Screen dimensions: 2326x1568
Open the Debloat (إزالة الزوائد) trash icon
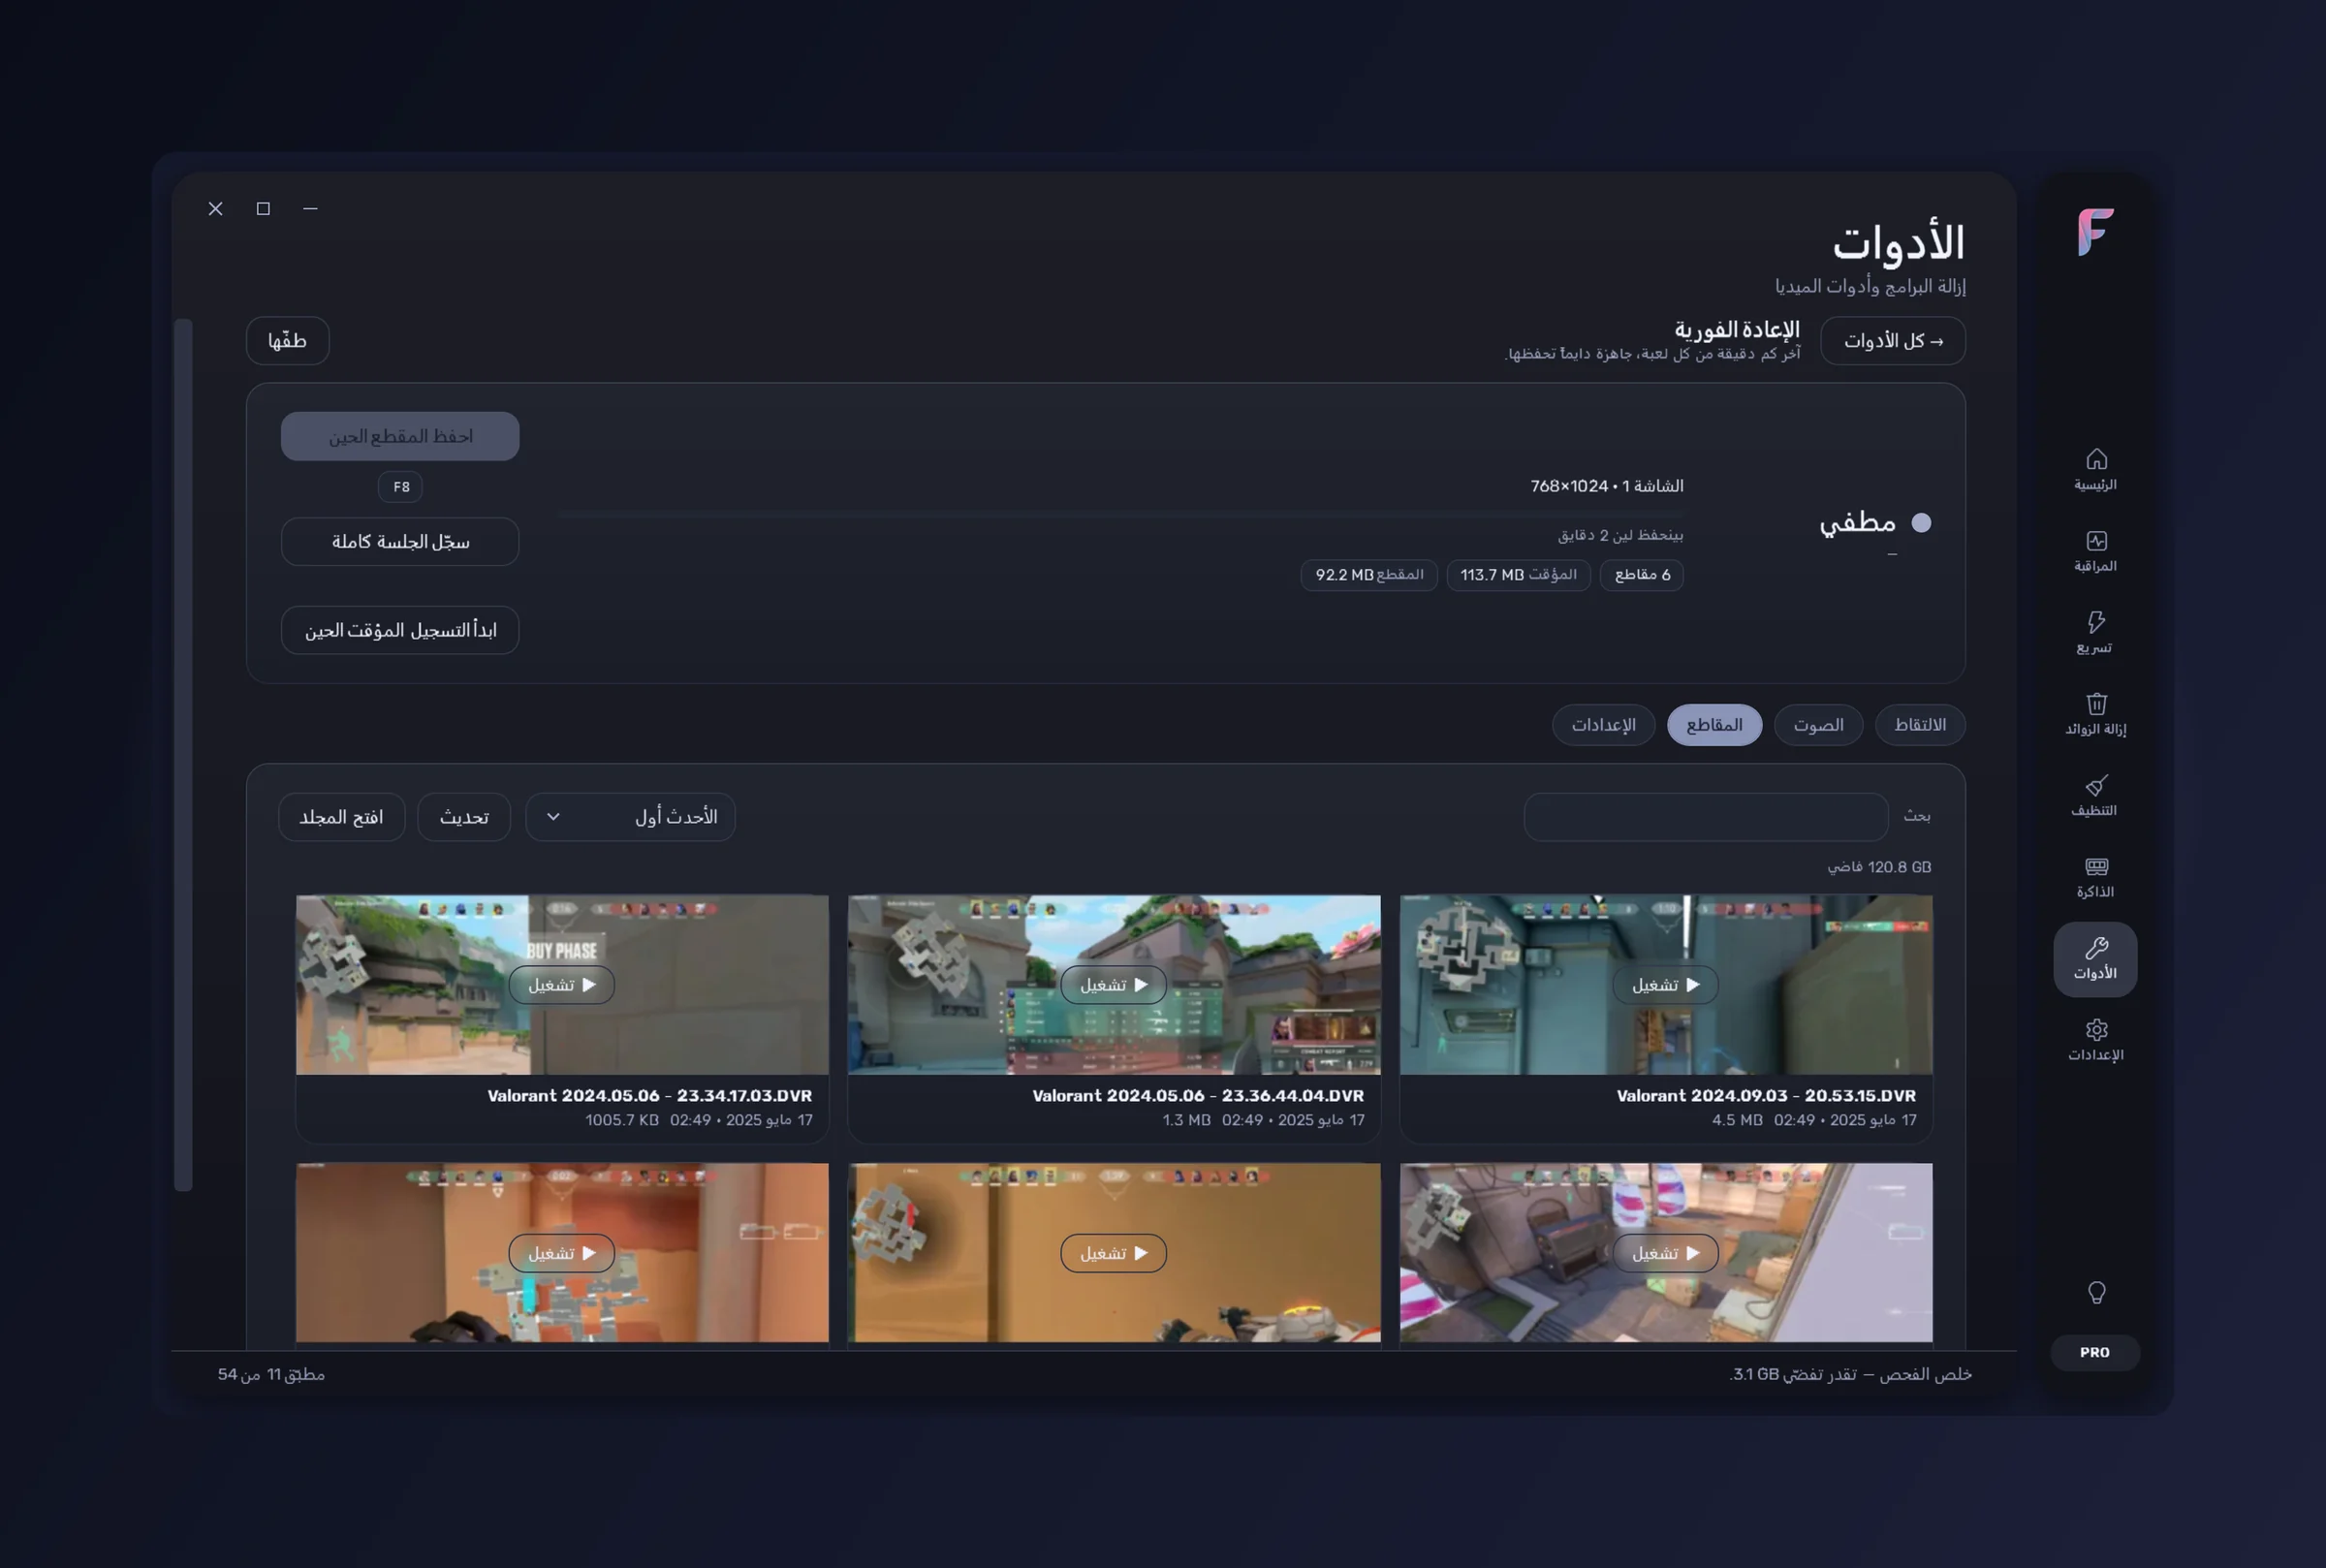click(x=2095, y=714)
